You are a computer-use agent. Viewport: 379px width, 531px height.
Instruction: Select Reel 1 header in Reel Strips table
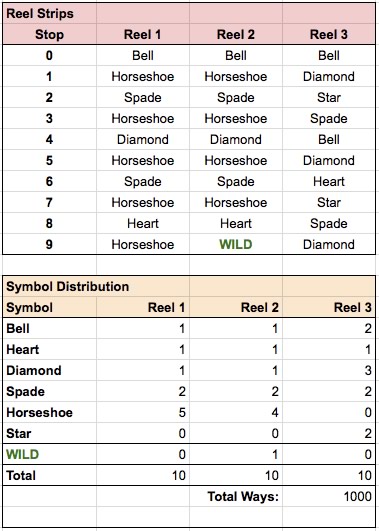[143, 35]
